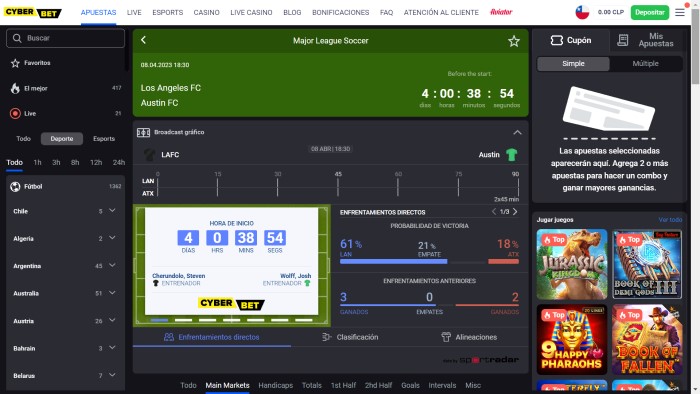The width and height of the screenshot is (700, 394).
Task: Add match to favorites with star icon
Action: pos(514,41)
